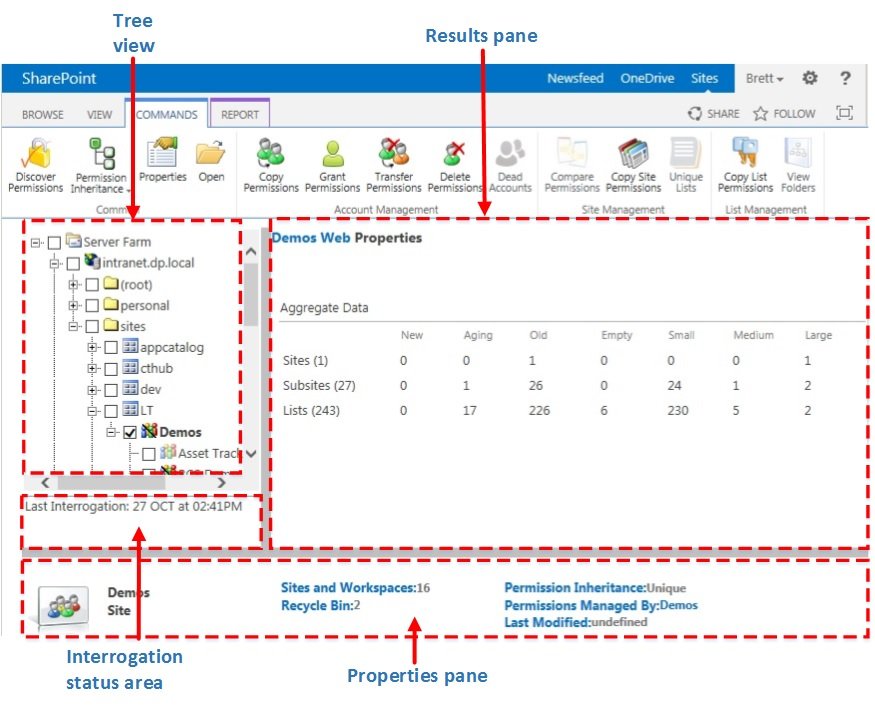The image size is (875, 706).
Task: Collapse the sites node
Action: [73, 326]
